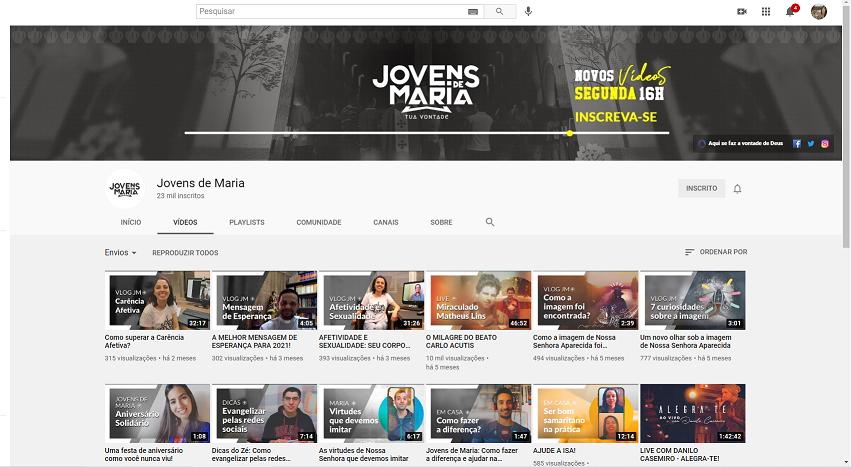Open the Instagram link on channel banner
Viewport: 851px width, 467px height.
(x=825, y=143)
